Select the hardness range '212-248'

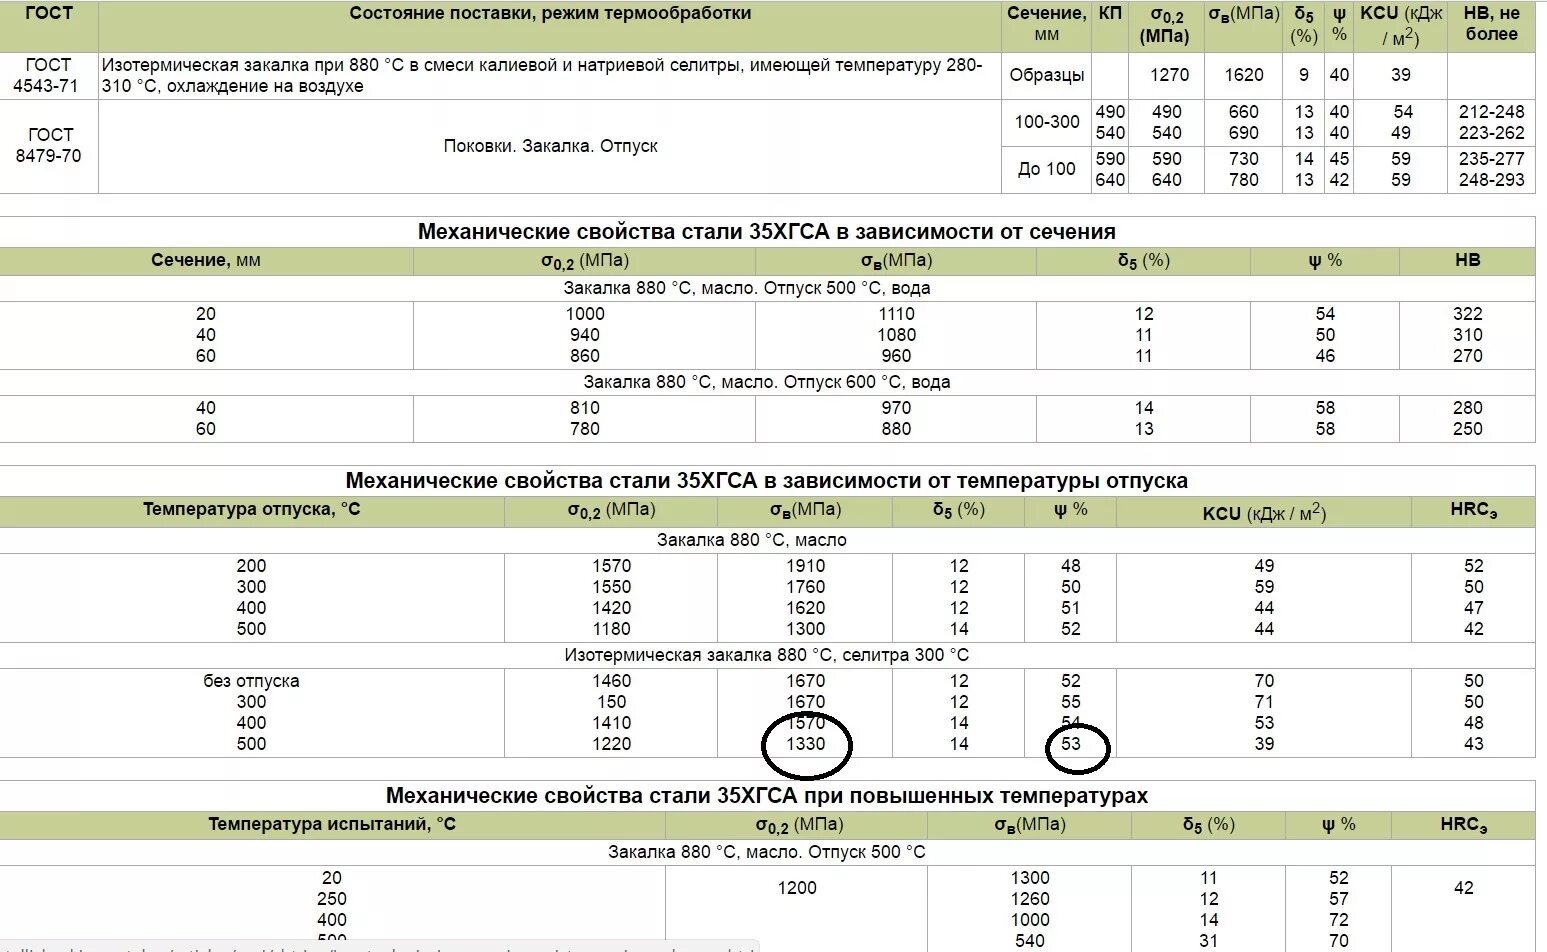[1491, 112]
